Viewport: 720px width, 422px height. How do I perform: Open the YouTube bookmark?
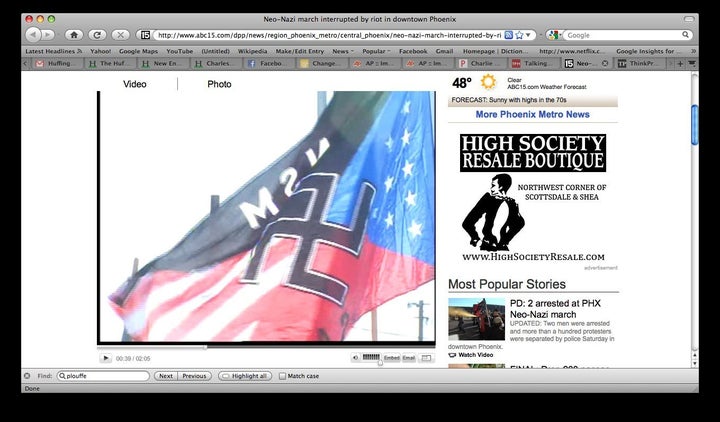coord(180,51)
